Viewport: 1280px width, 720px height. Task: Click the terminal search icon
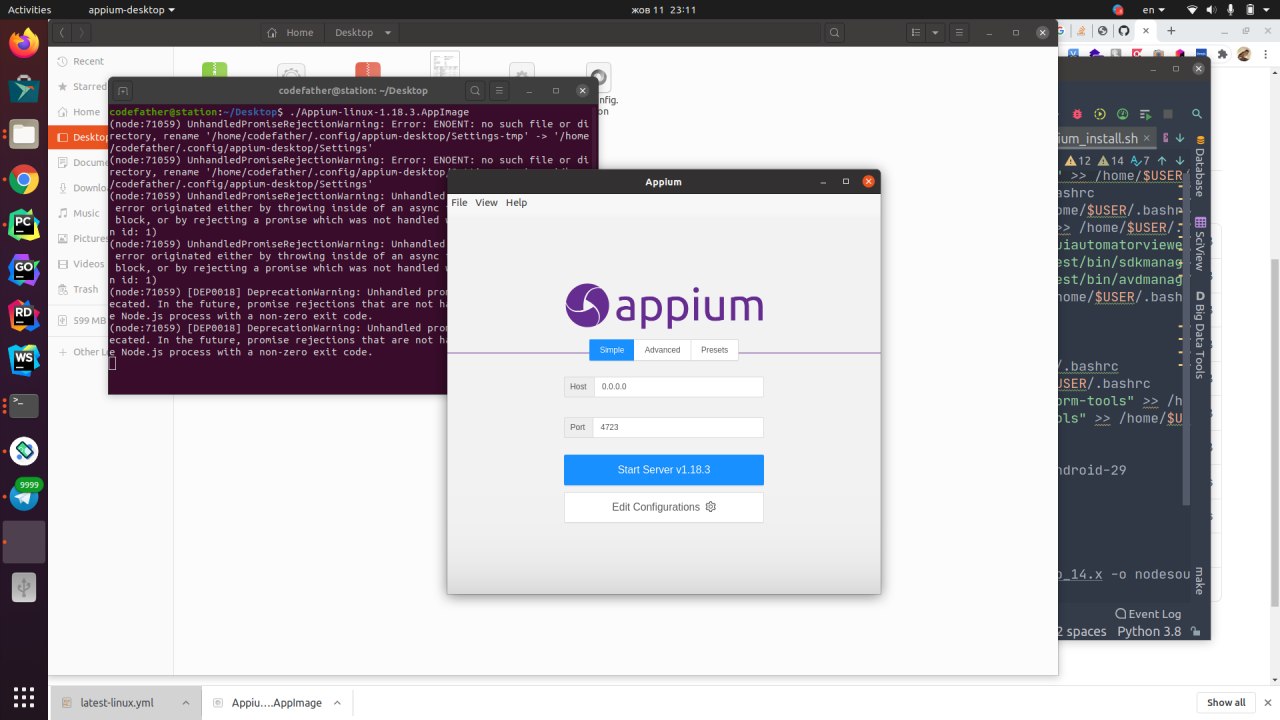point(476,91)
